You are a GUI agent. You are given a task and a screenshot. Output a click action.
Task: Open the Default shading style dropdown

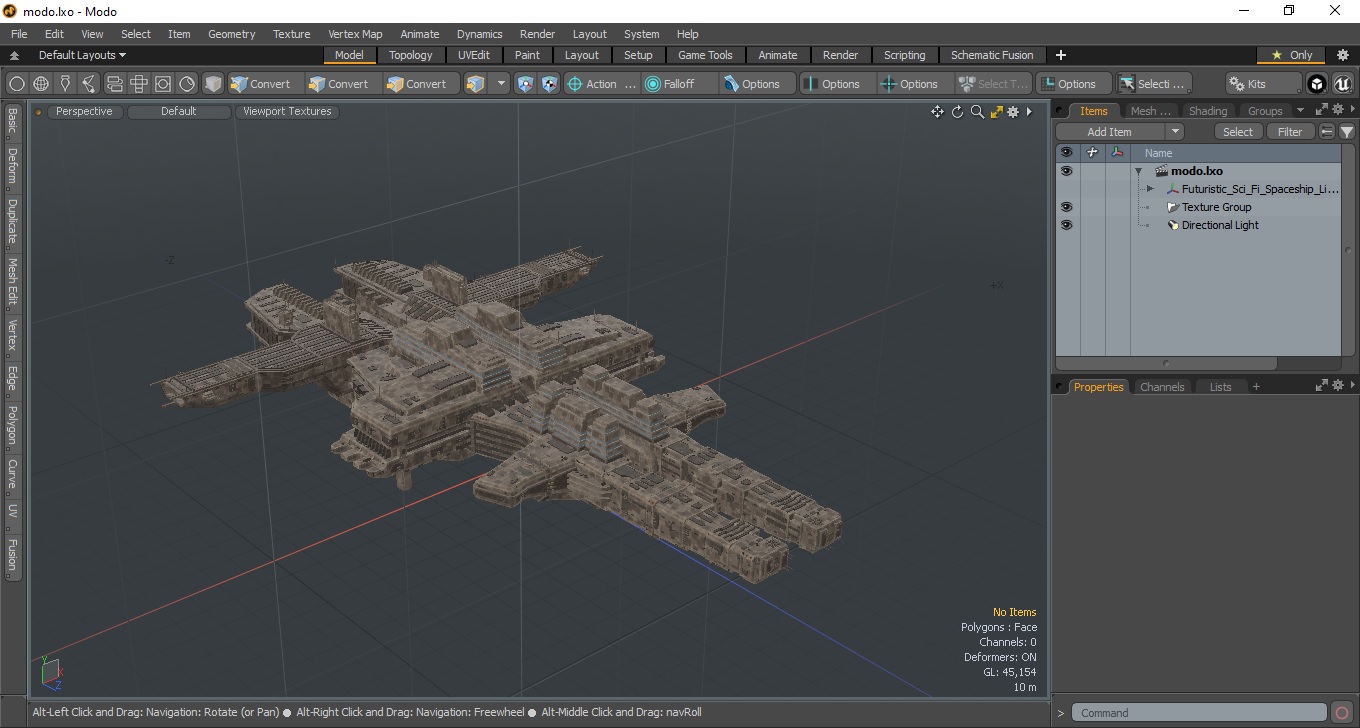[179, 112]
